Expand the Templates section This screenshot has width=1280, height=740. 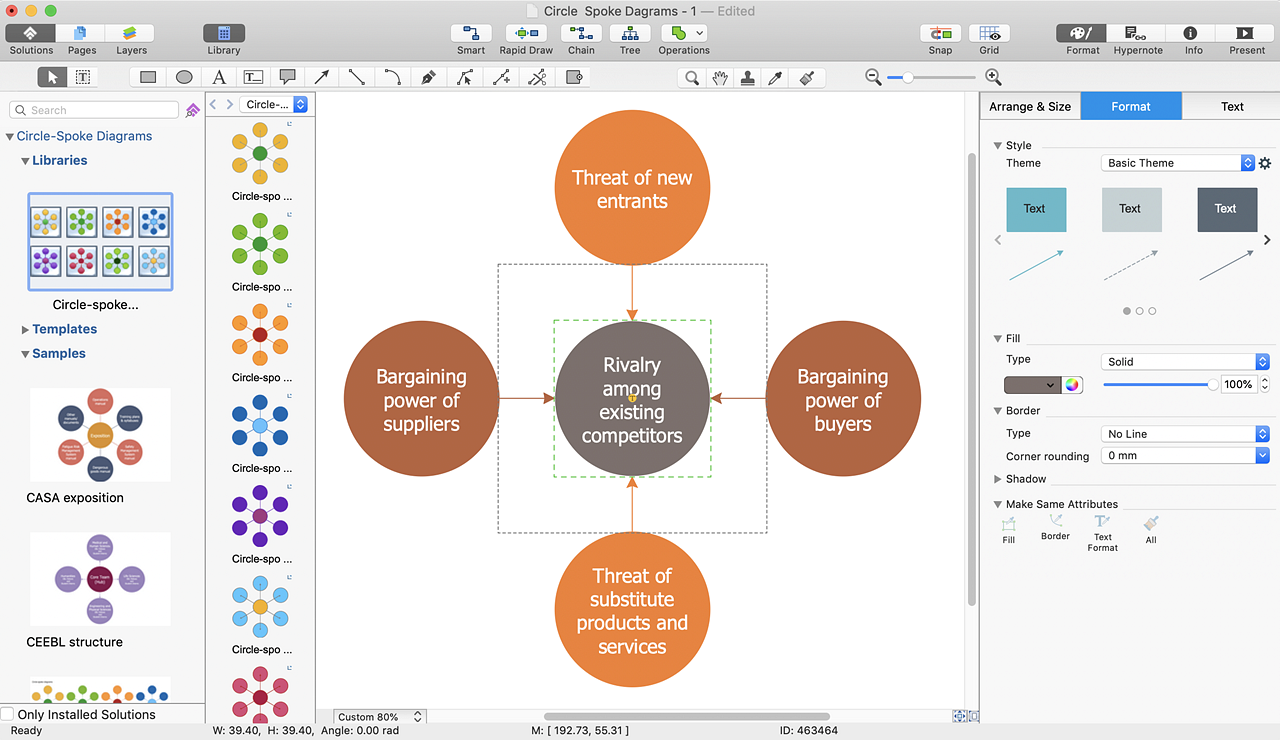(26, 329)
